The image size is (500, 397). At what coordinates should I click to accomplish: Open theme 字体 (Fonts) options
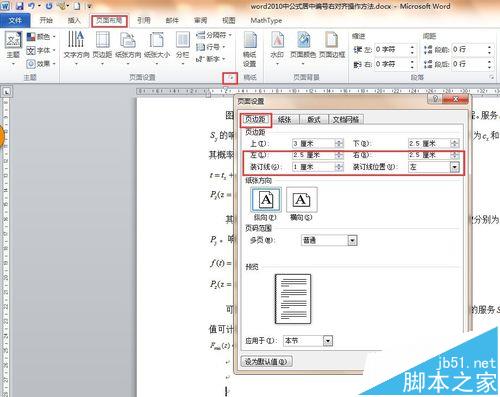(x=41, y=50)
